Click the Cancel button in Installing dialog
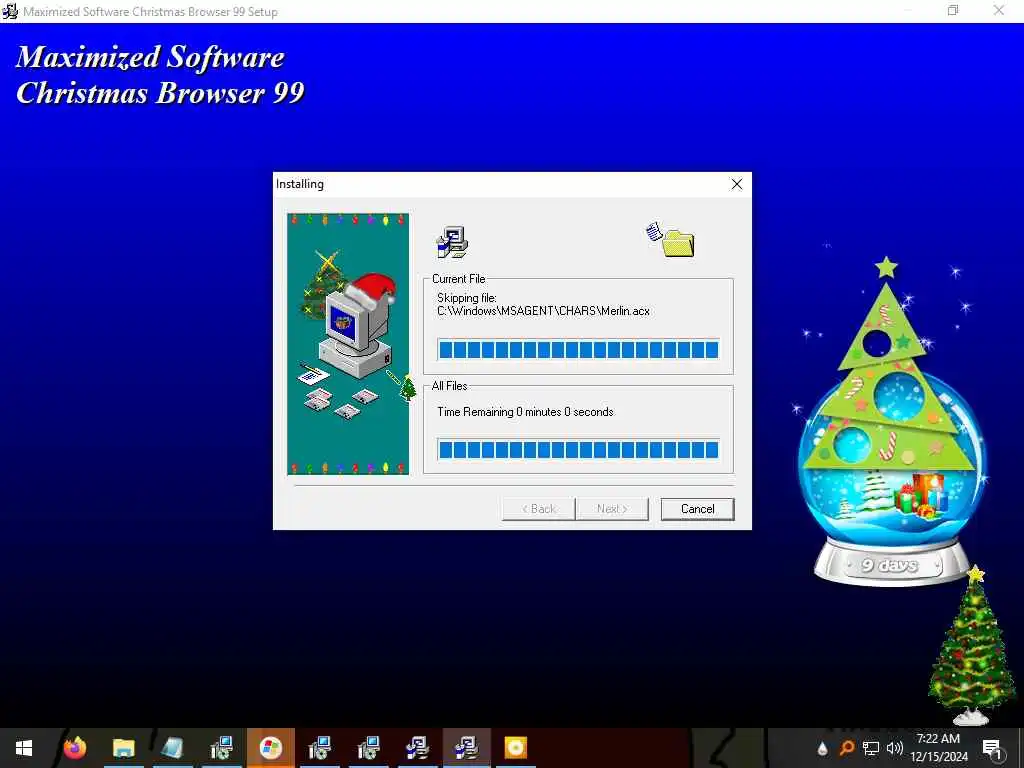 click(x=697, y=509)
